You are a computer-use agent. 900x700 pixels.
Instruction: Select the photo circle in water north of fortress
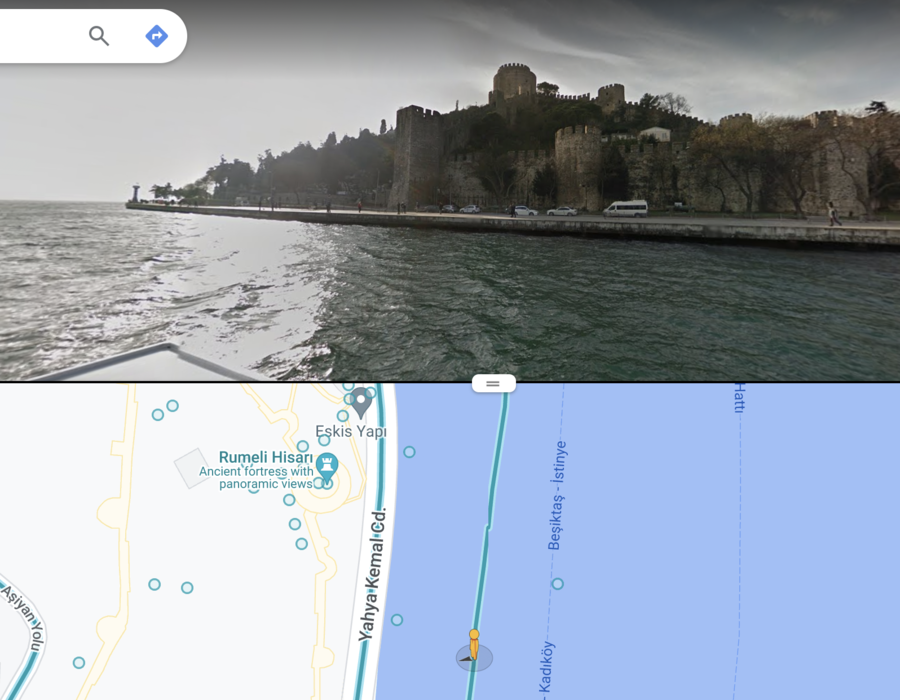[x=409, y=452]
